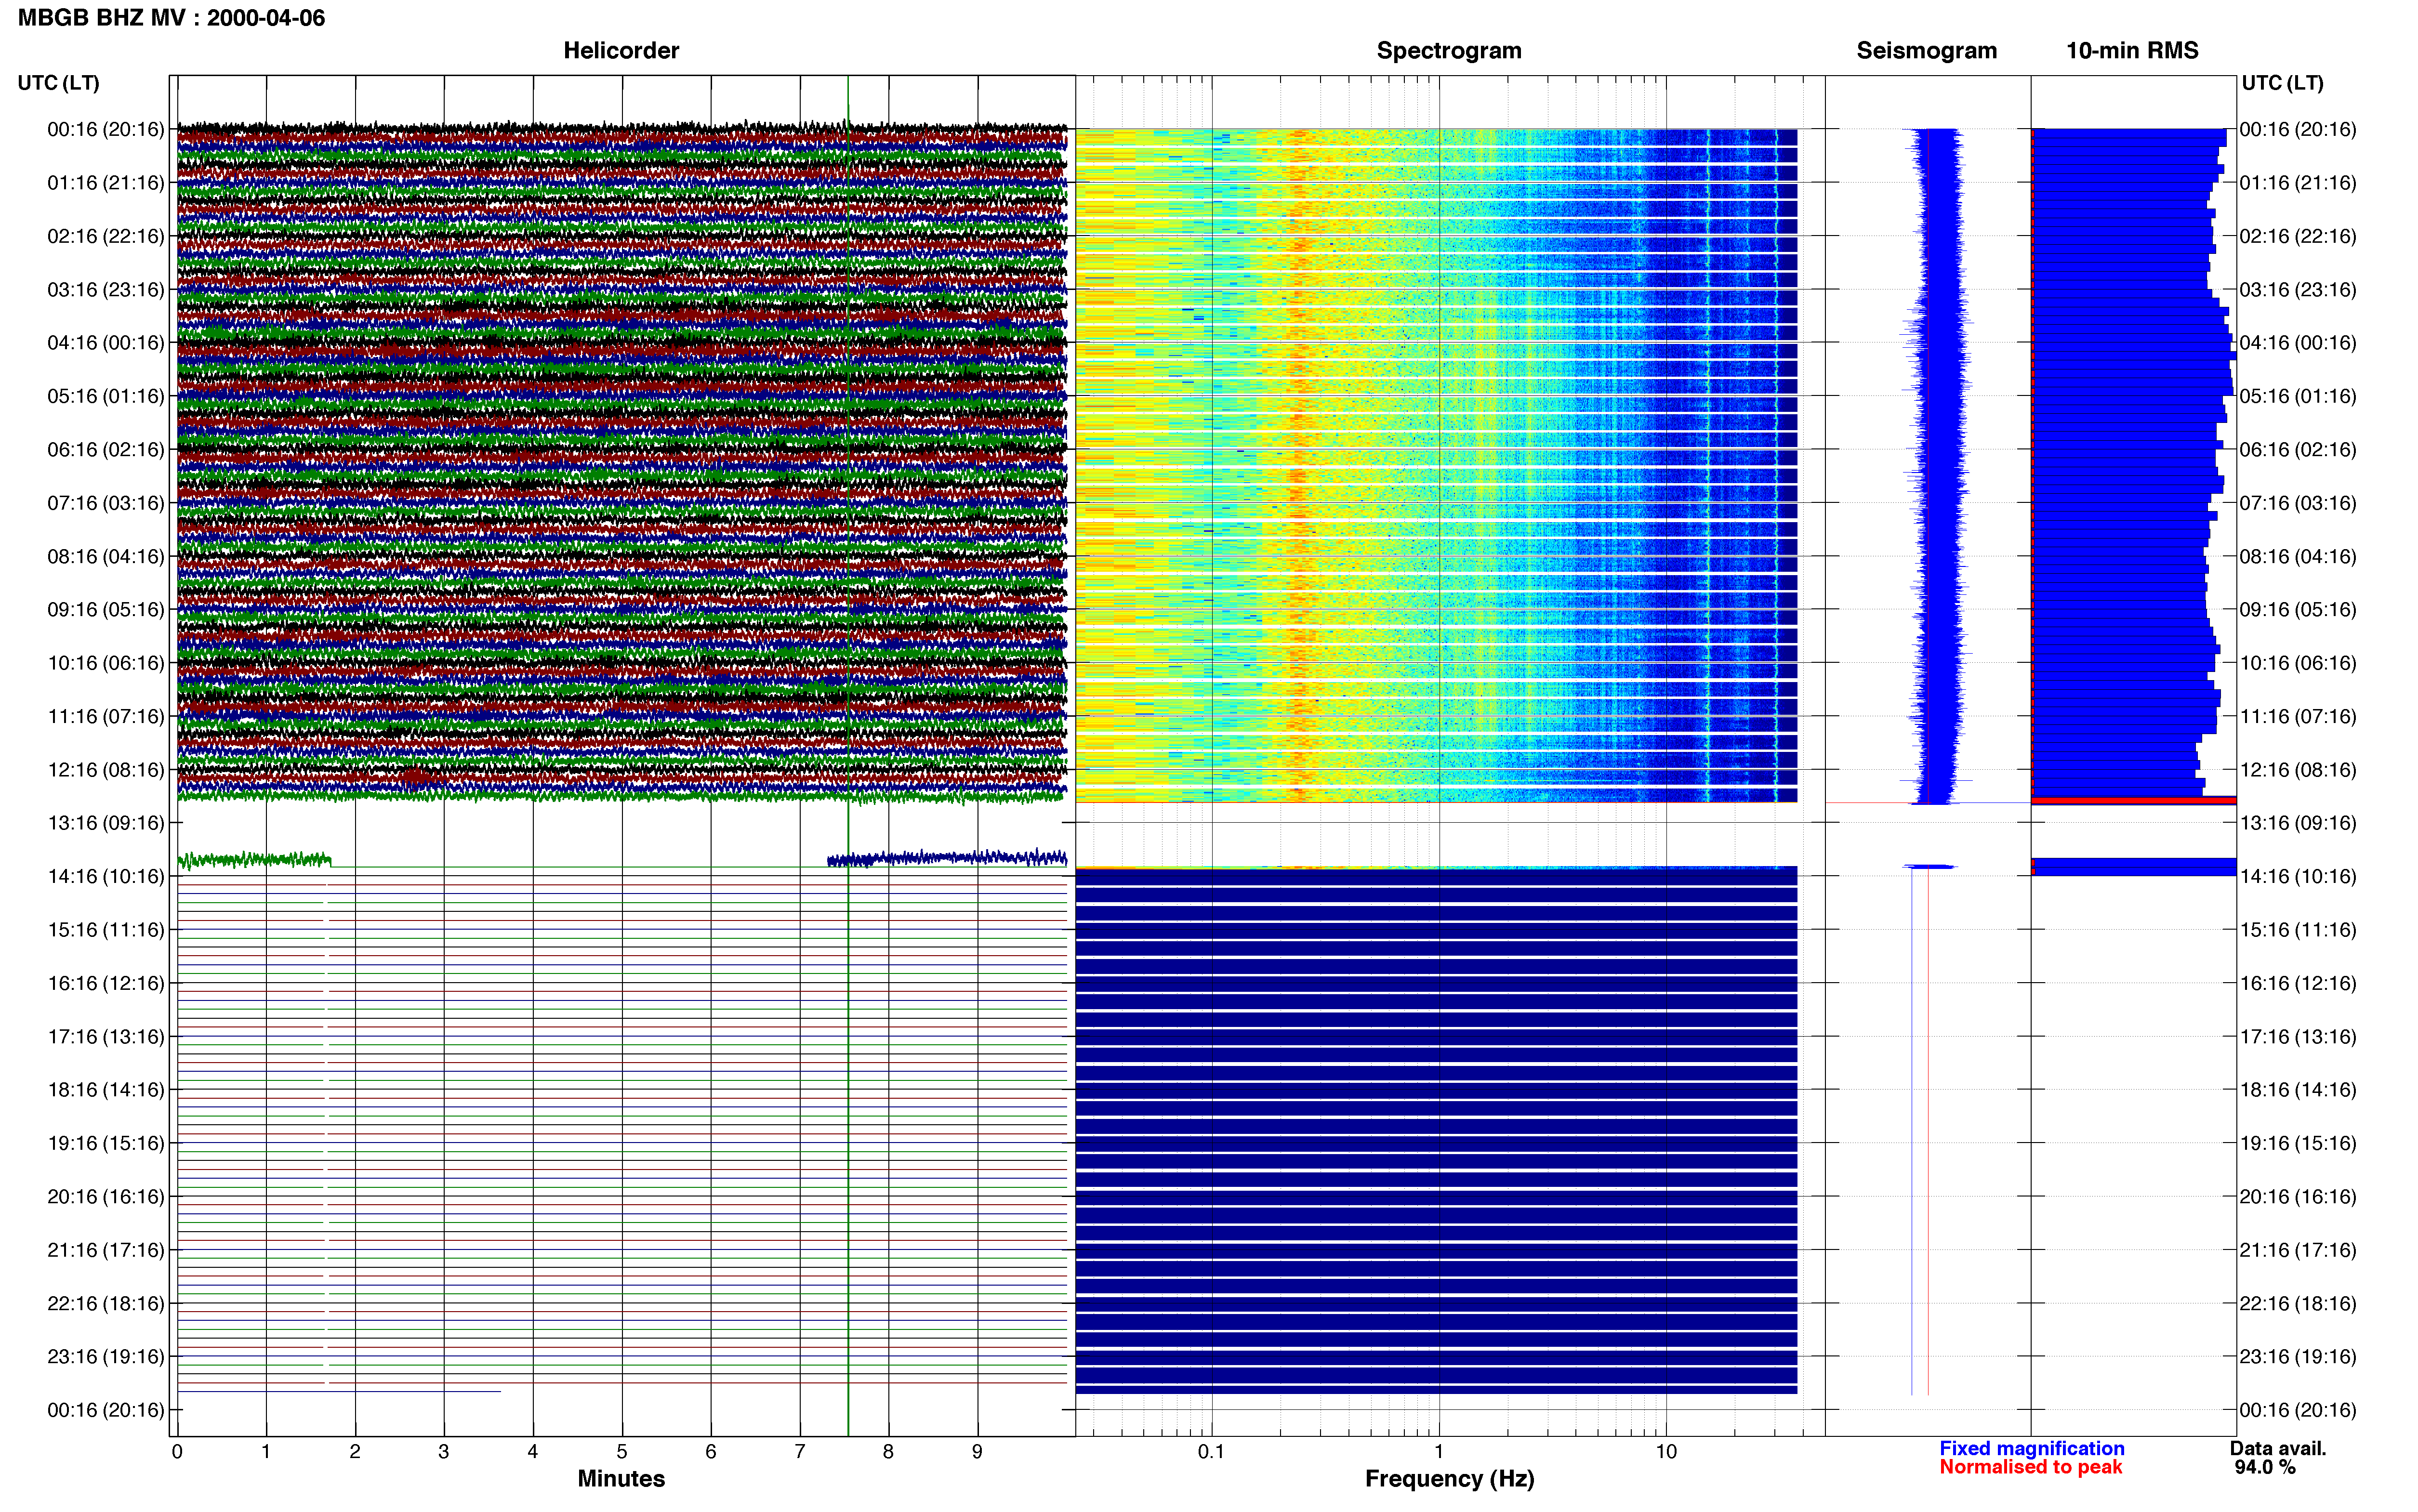Click the 10 Hz frequency tick label
Screen dimensions: 2418x1512
(1666, 1451)
